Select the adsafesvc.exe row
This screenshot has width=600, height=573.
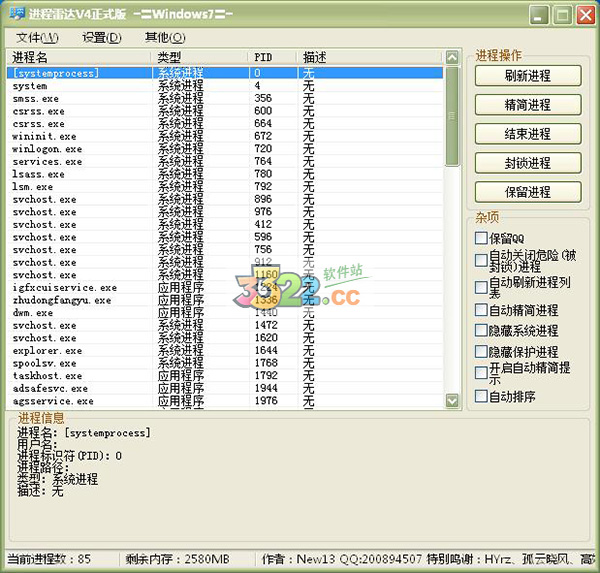[x=225, y=388]
